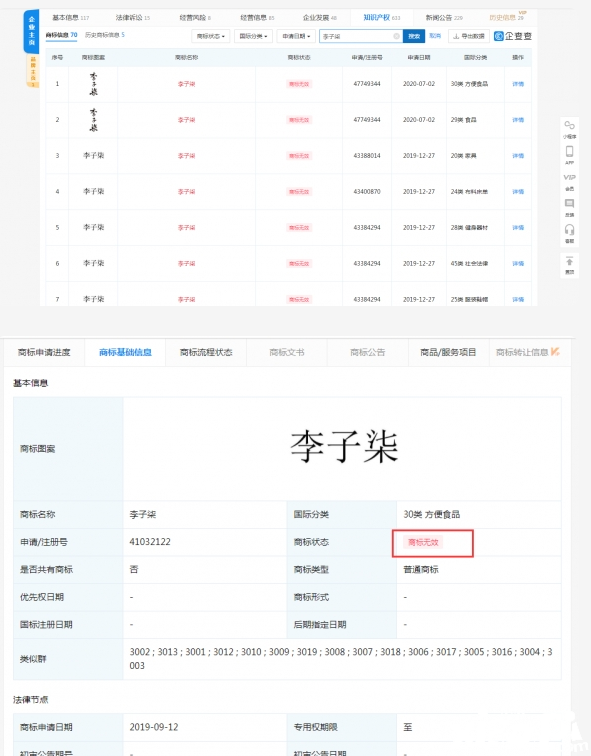Click the 商标无效 status badge in row 4
This screenshot has width=591, height=756.
point(299,191)
